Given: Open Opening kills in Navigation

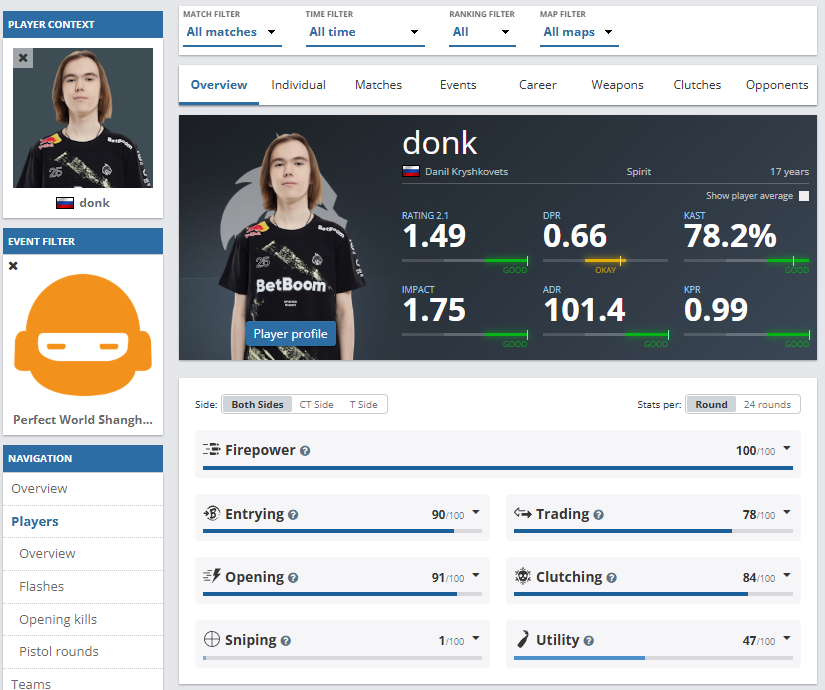Looking at the screenshot, I should coord(83,619).
